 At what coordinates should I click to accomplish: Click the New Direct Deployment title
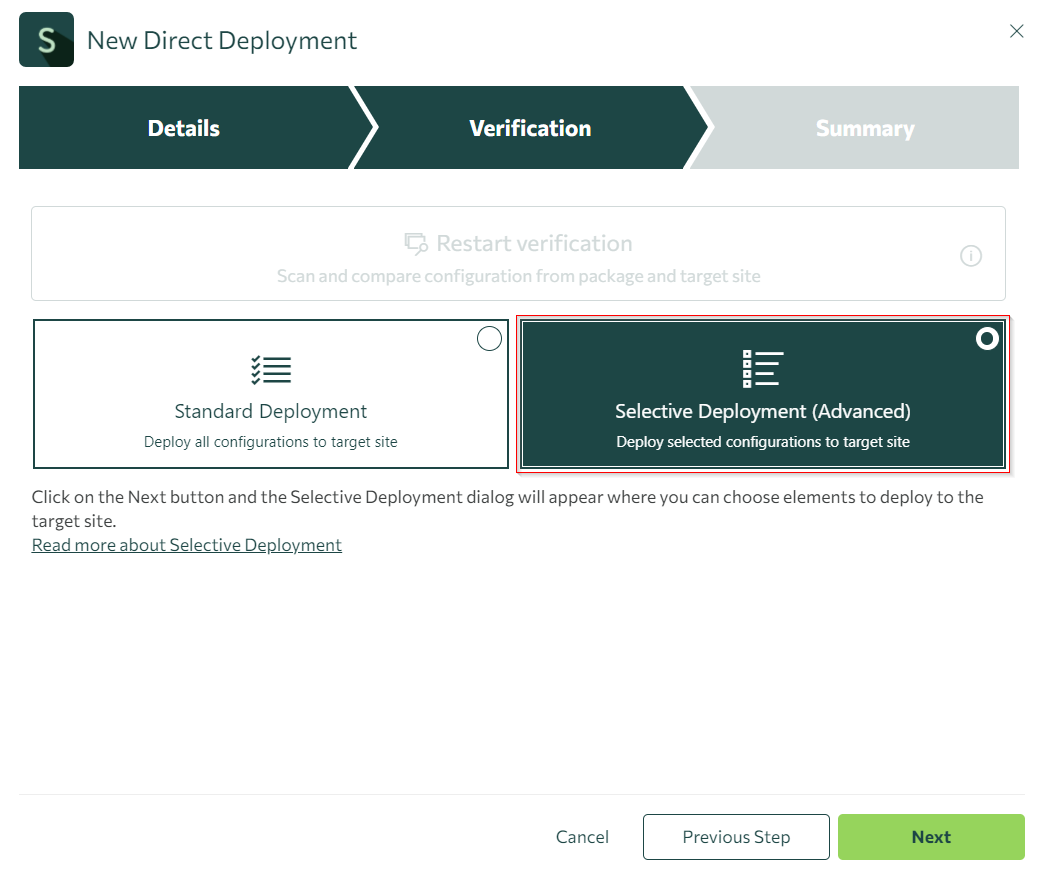222,41
